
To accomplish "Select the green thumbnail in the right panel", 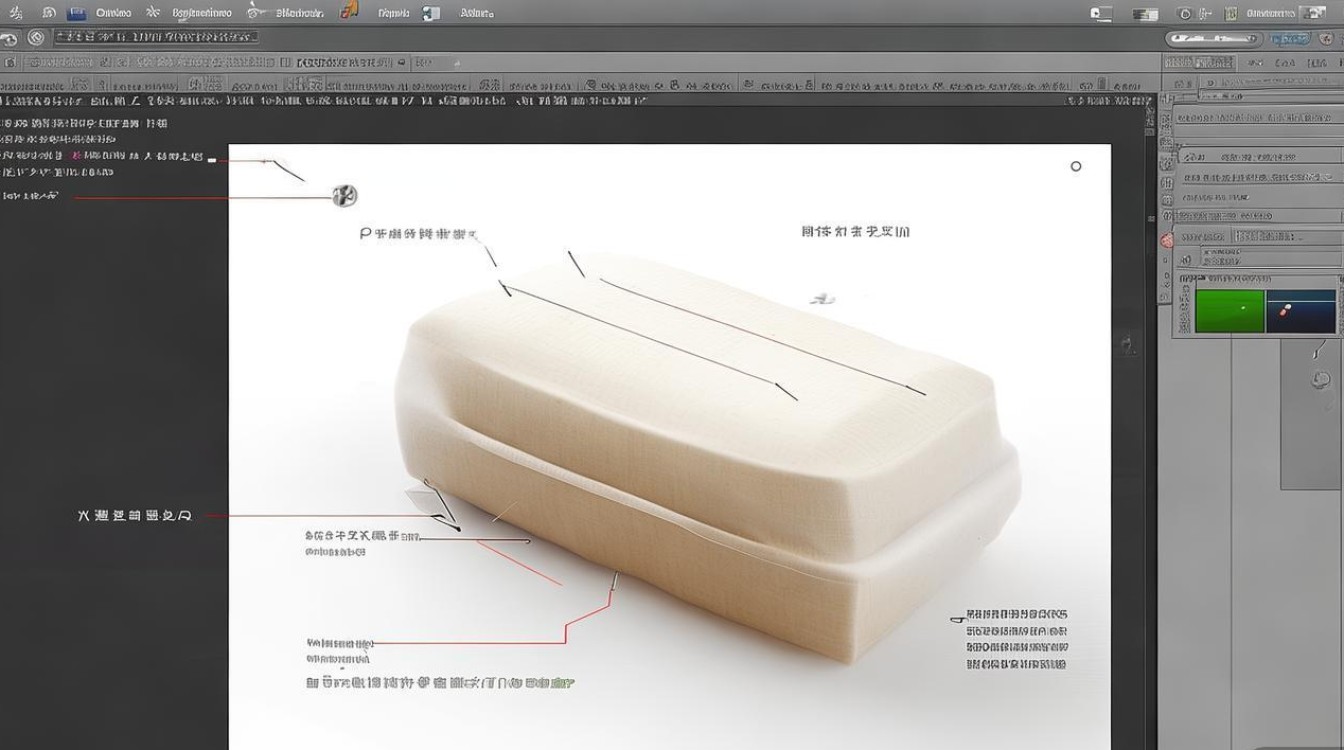I will (1230, 311).
